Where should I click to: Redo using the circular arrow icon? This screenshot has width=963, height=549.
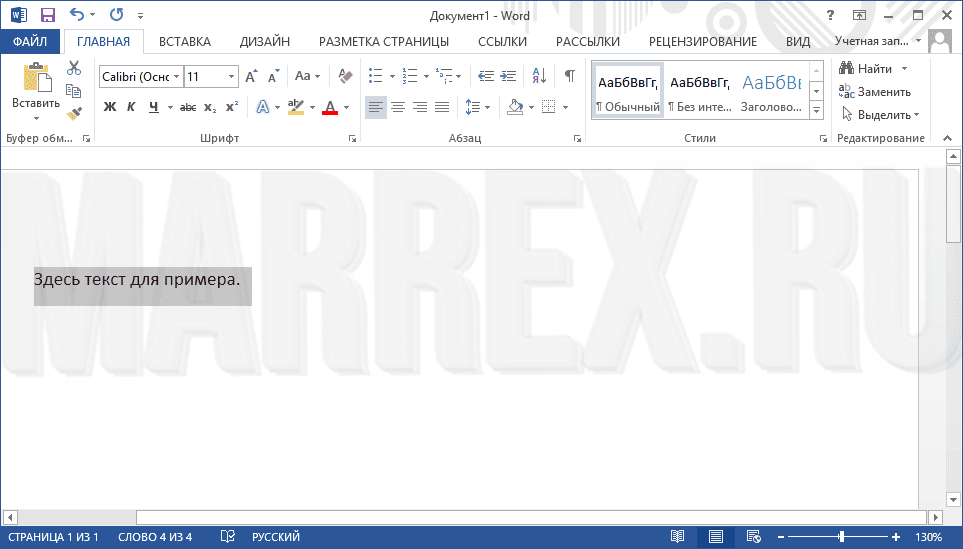pyautogui.click(x=116, y=15)
